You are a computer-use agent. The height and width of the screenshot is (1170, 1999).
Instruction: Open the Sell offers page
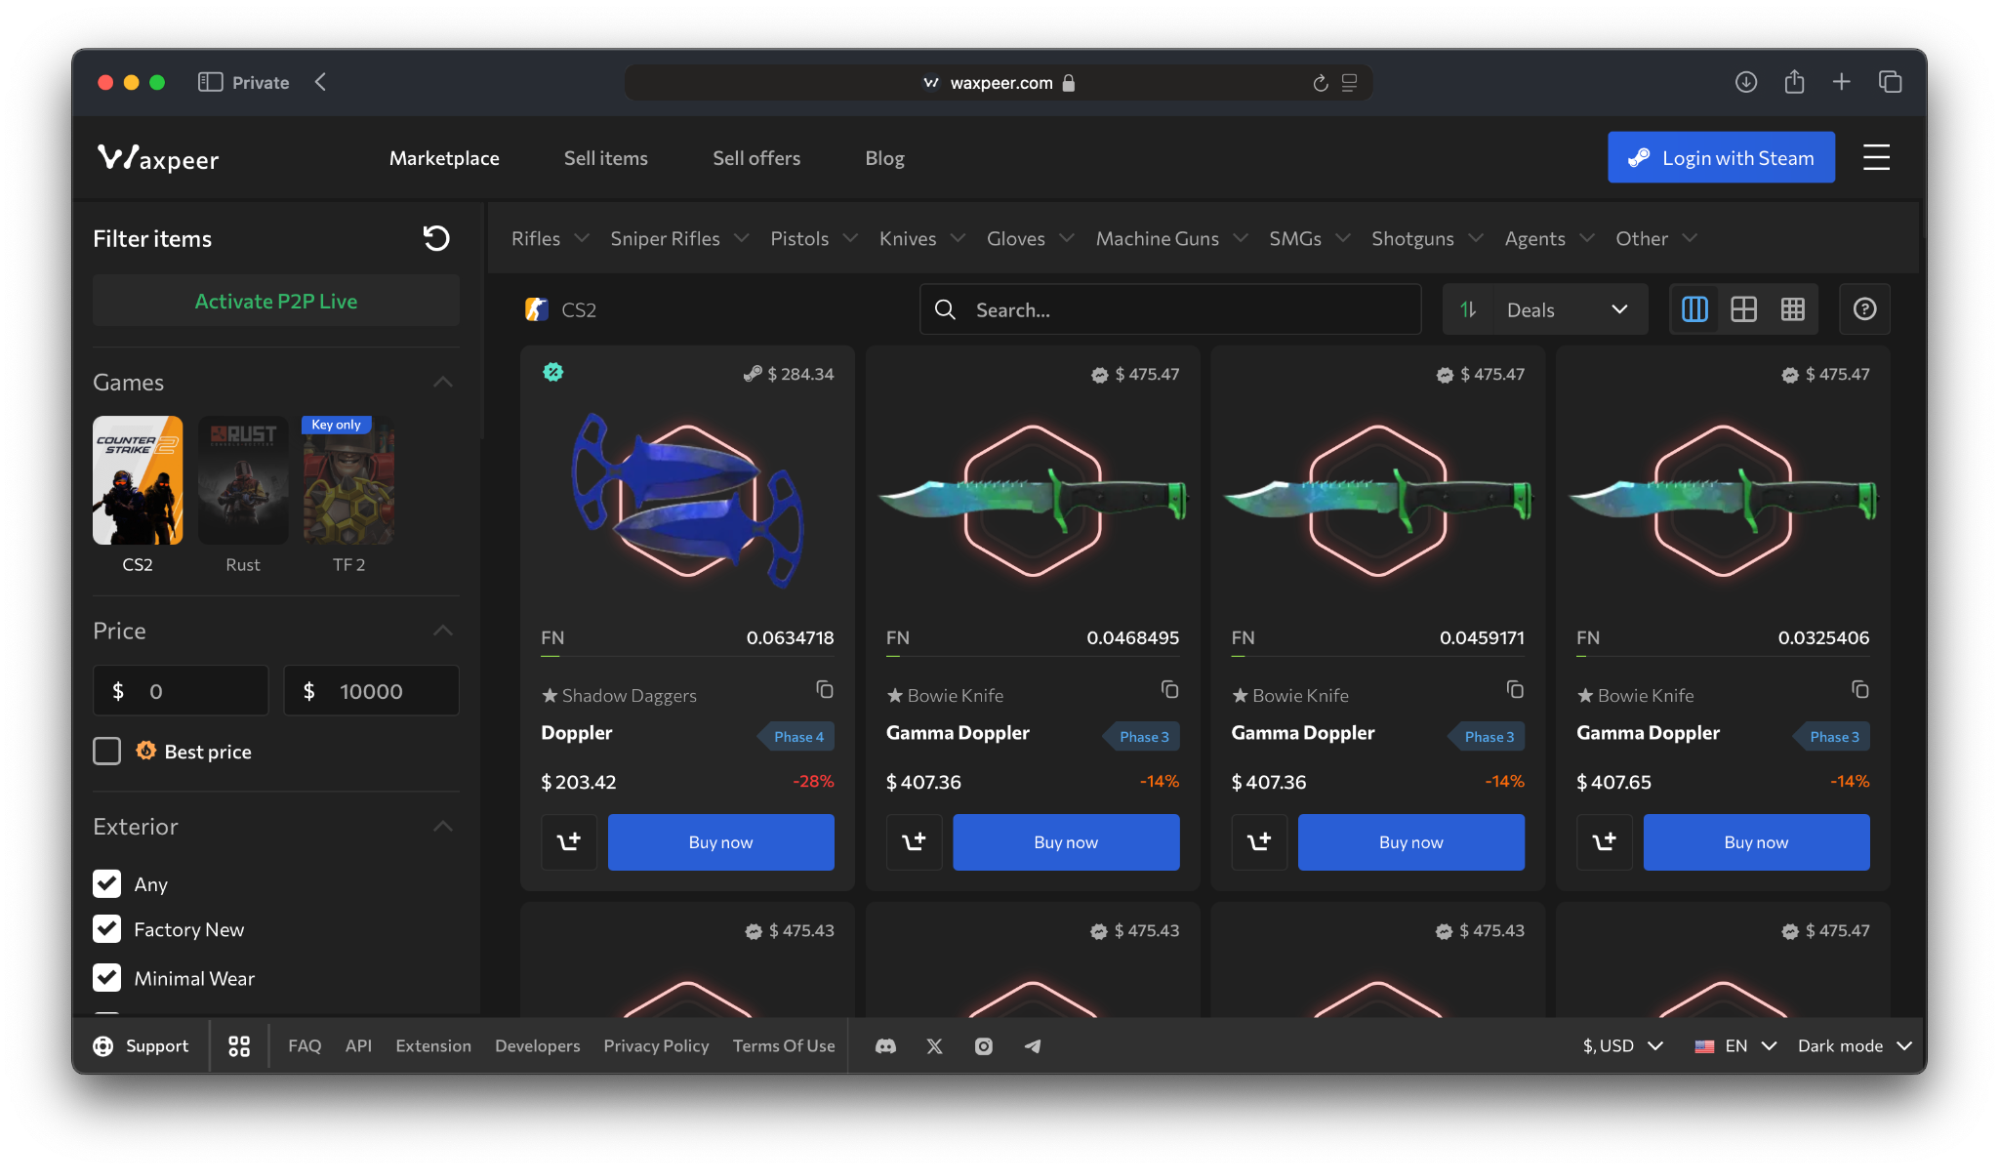756,158
